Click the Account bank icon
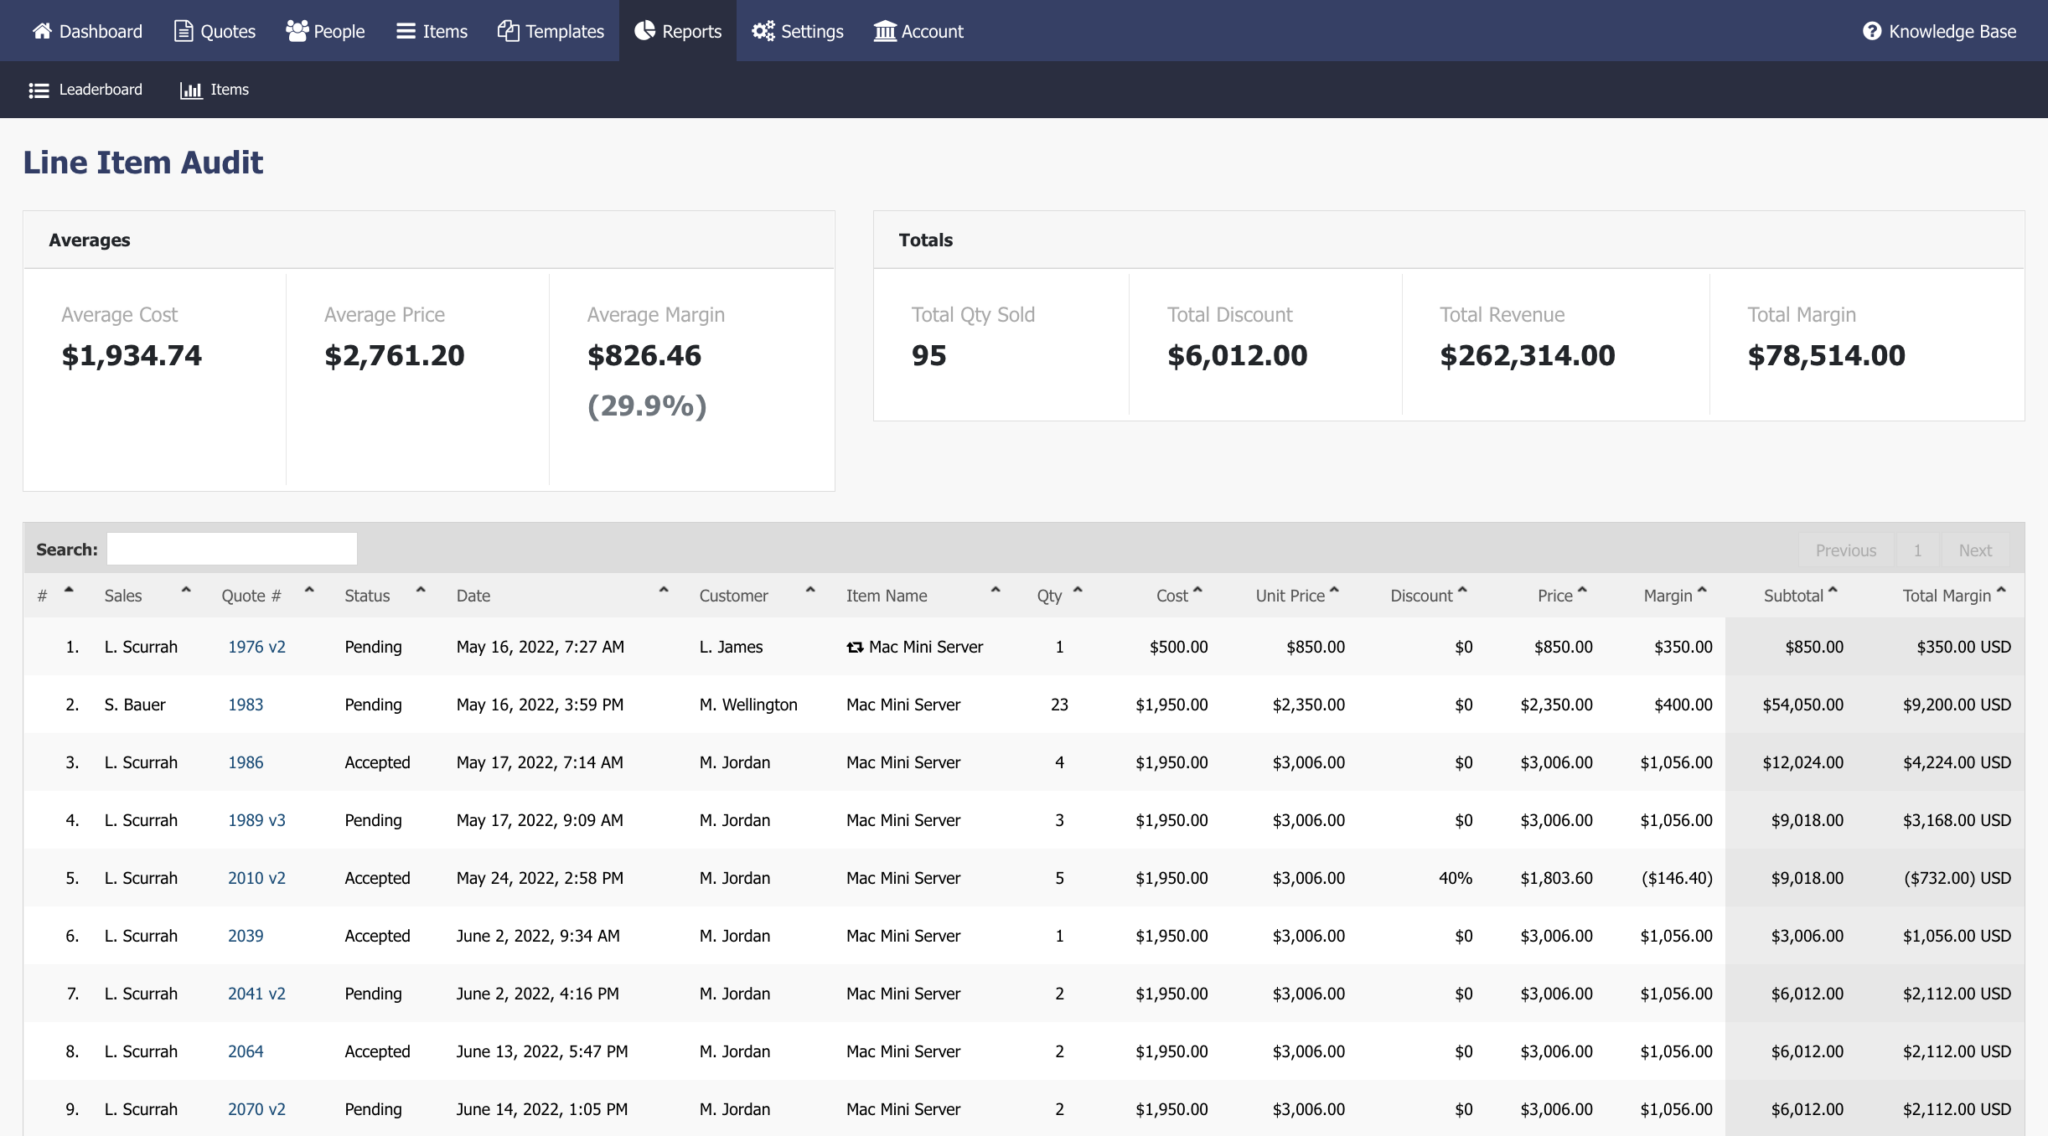The image size is (2048, 1136). 884,31
